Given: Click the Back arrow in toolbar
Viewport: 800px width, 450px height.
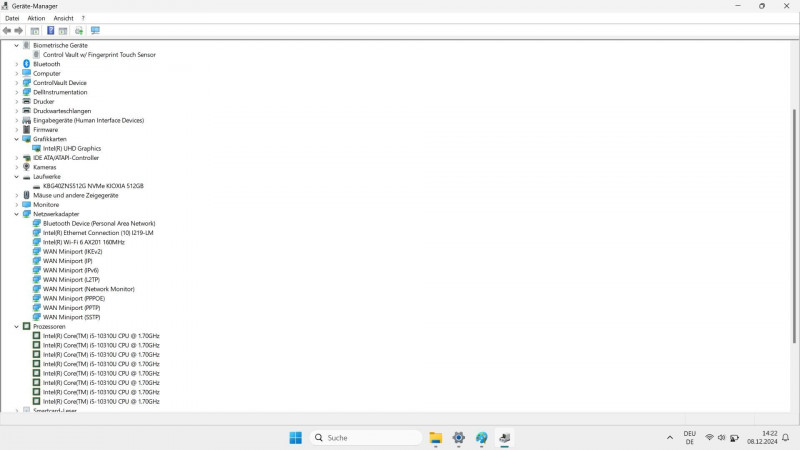Looking at the screenshot, I should (7, 31).
